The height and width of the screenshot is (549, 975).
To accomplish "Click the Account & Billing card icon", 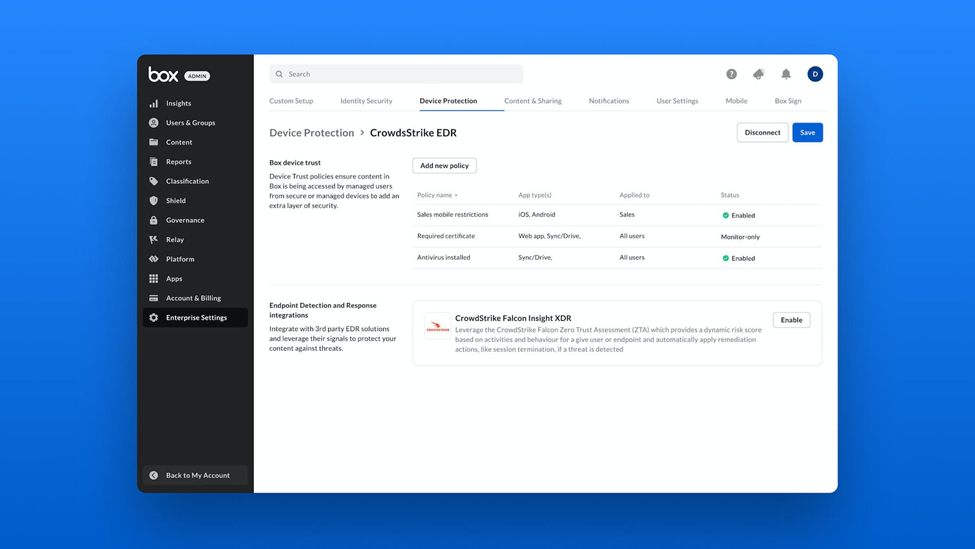I will (x=154, y=298).
